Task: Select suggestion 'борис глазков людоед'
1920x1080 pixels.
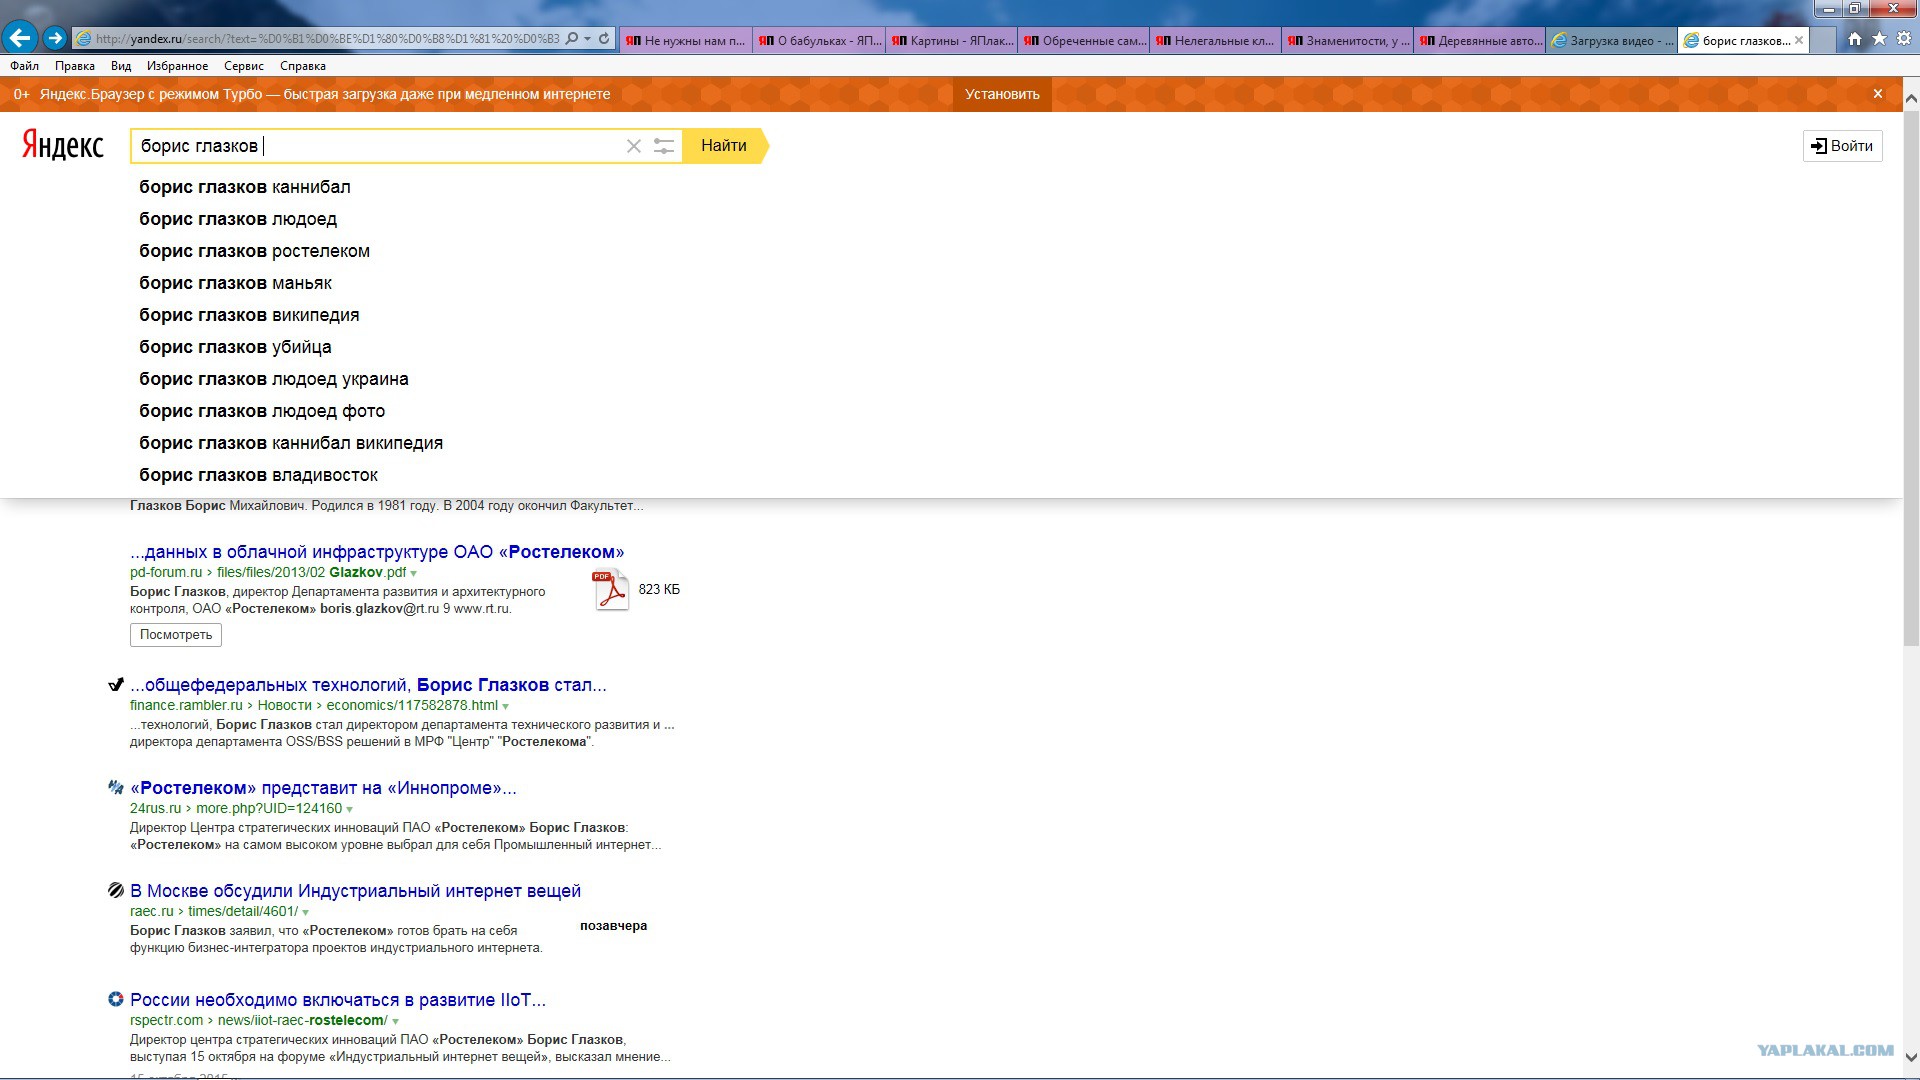Action: pos(238,219)
